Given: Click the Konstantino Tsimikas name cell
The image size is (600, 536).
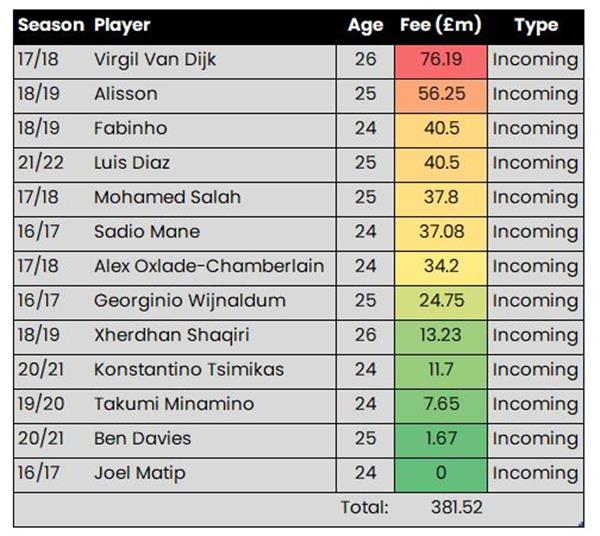Looking at the screenshot, I should click(x=189, y=369).
